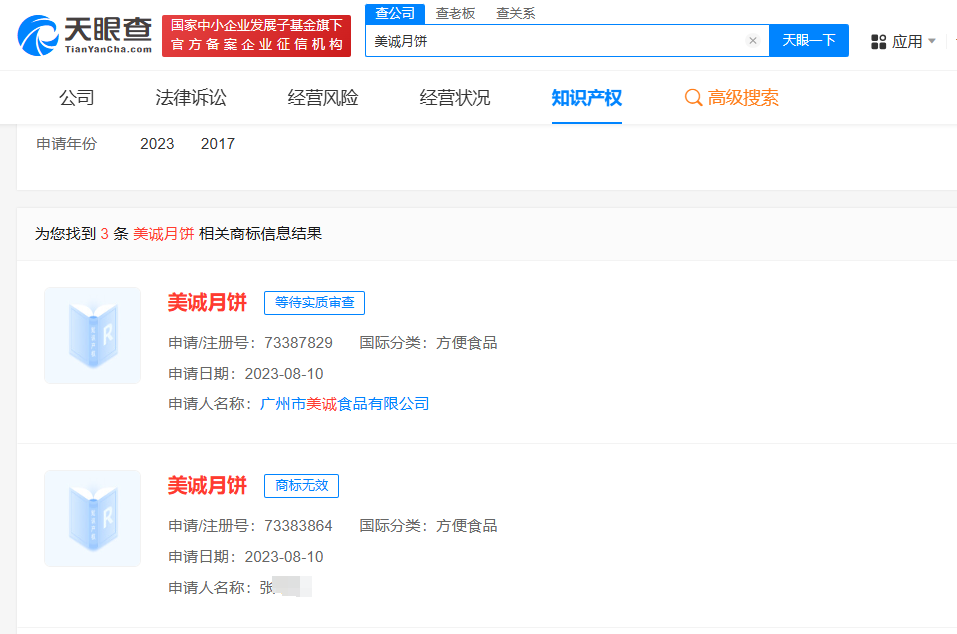Switch to 查老板 search tab

pos(455,13)
